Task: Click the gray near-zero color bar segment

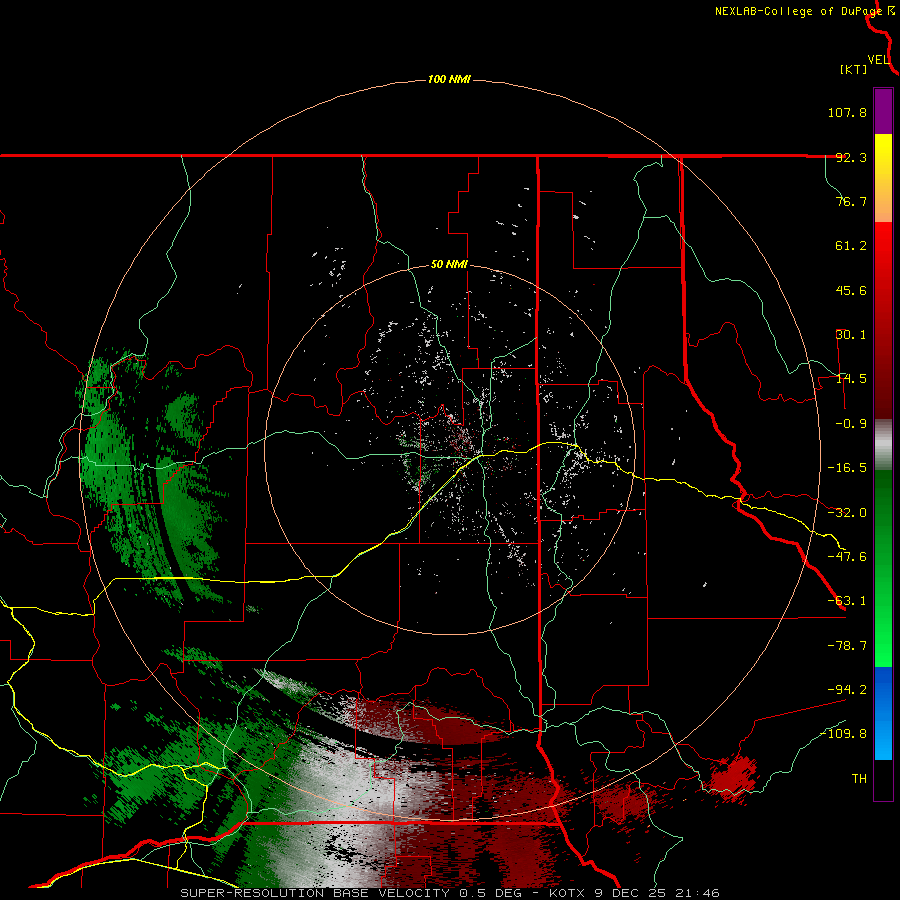Action: tap(883, 445)
